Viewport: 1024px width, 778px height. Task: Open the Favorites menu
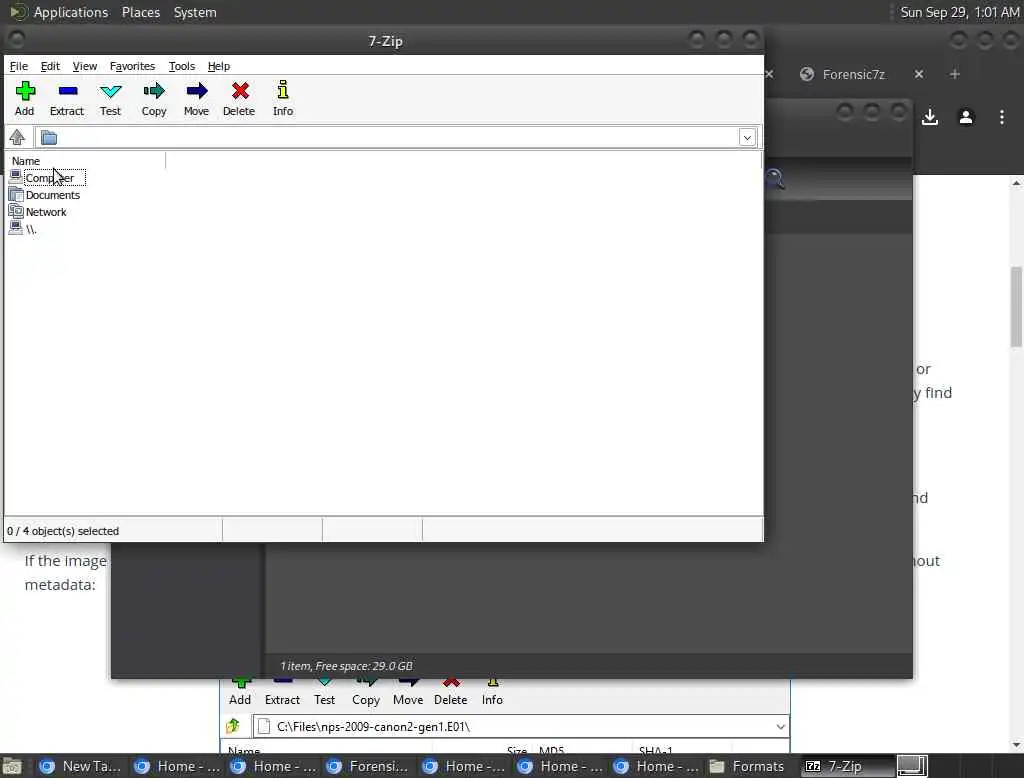point(132,66)
